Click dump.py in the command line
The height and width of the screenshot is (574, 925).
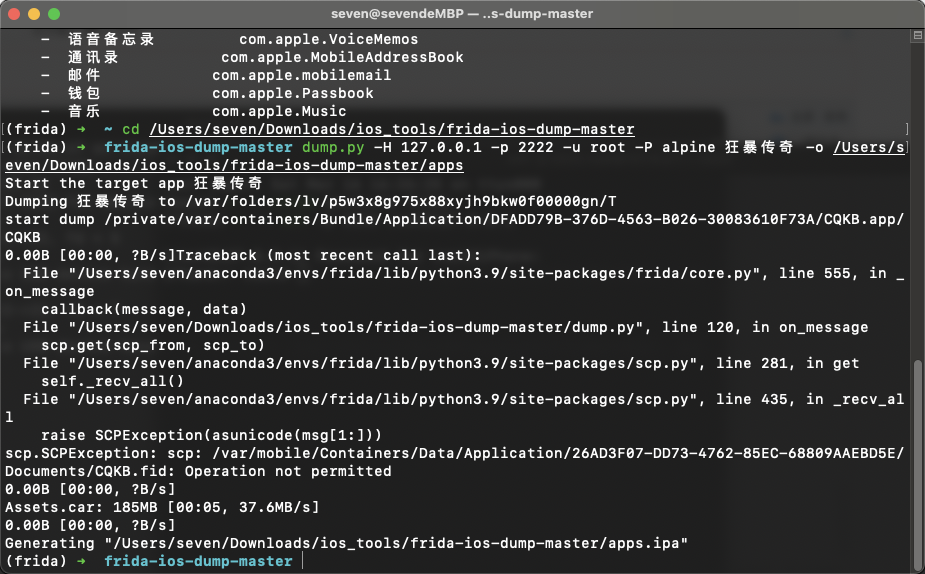[333, 147]
